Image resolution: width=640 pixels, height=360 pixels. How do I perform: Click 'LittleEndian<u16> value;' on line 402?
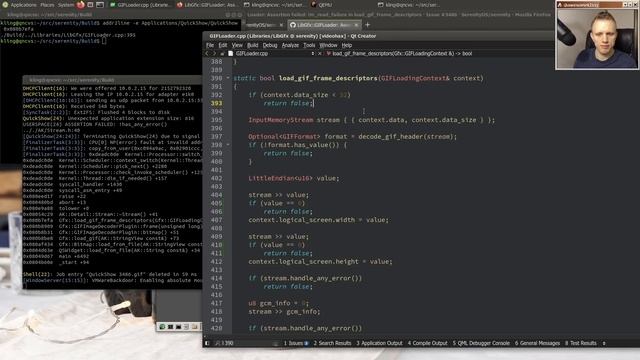293,178
